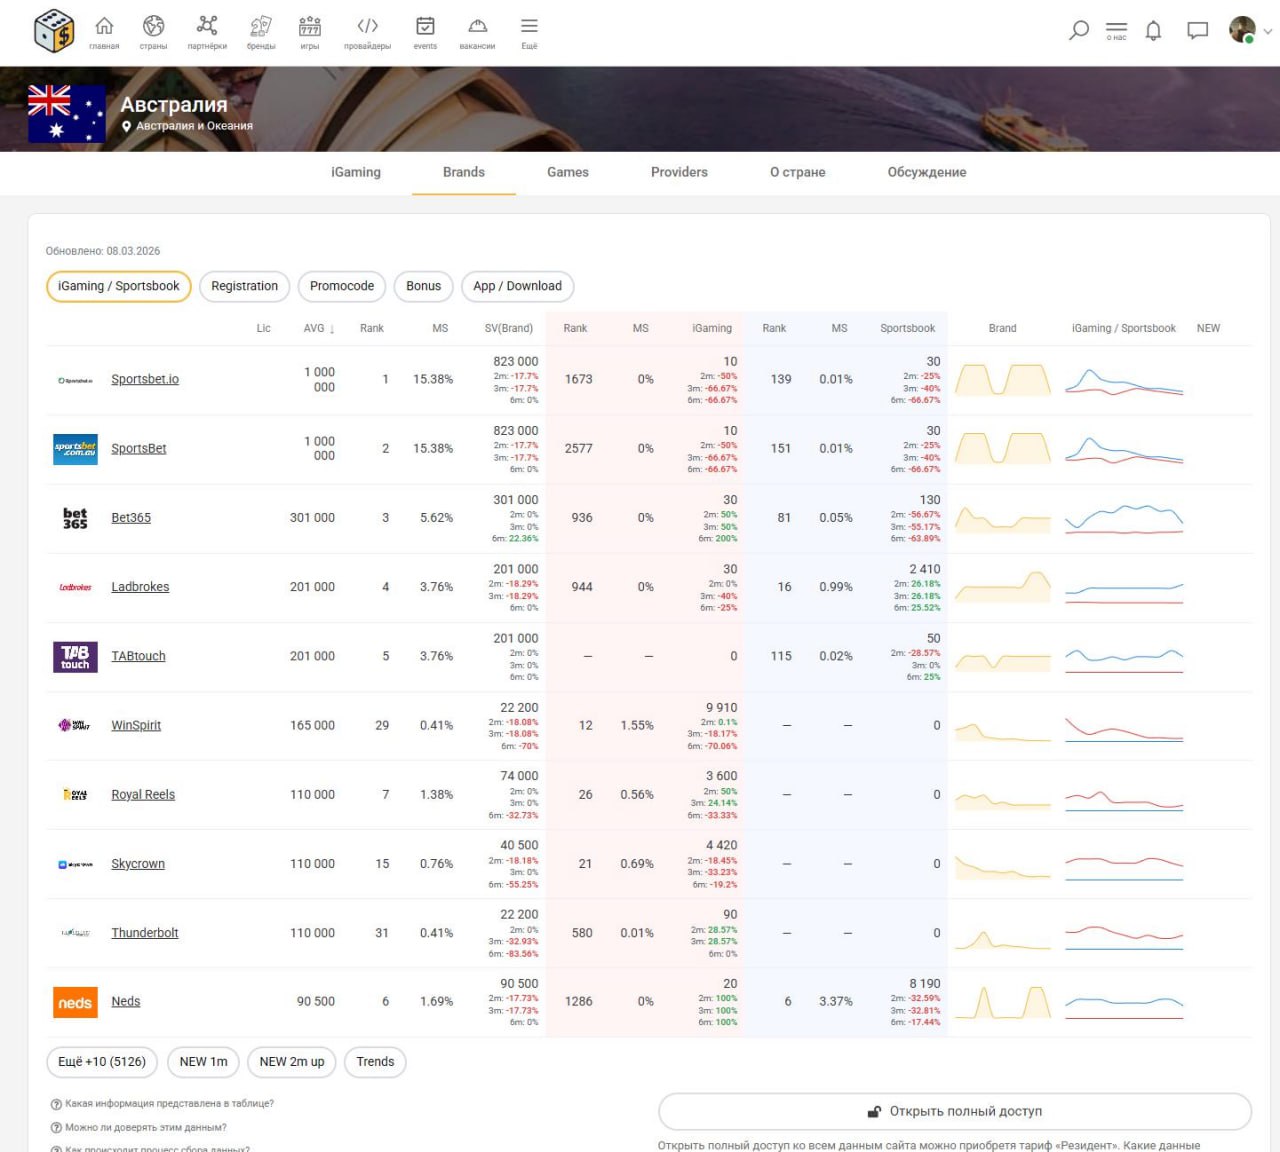Expand more rows with Ещё +10

tap(102, 1062)
